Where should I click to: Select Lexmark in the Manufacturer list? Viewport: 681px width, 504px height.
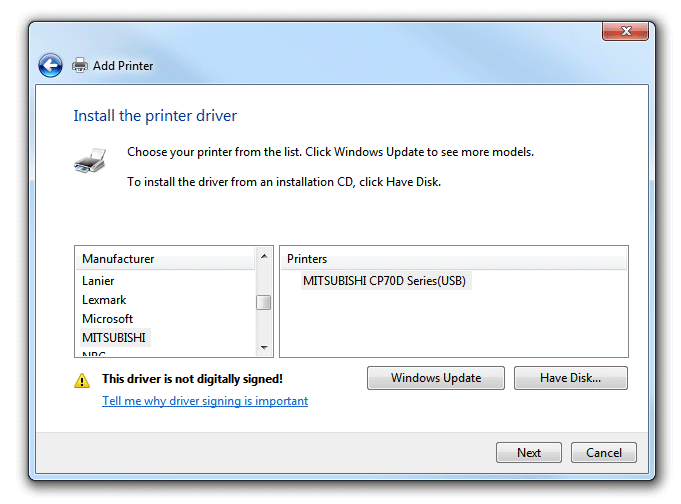104,300
